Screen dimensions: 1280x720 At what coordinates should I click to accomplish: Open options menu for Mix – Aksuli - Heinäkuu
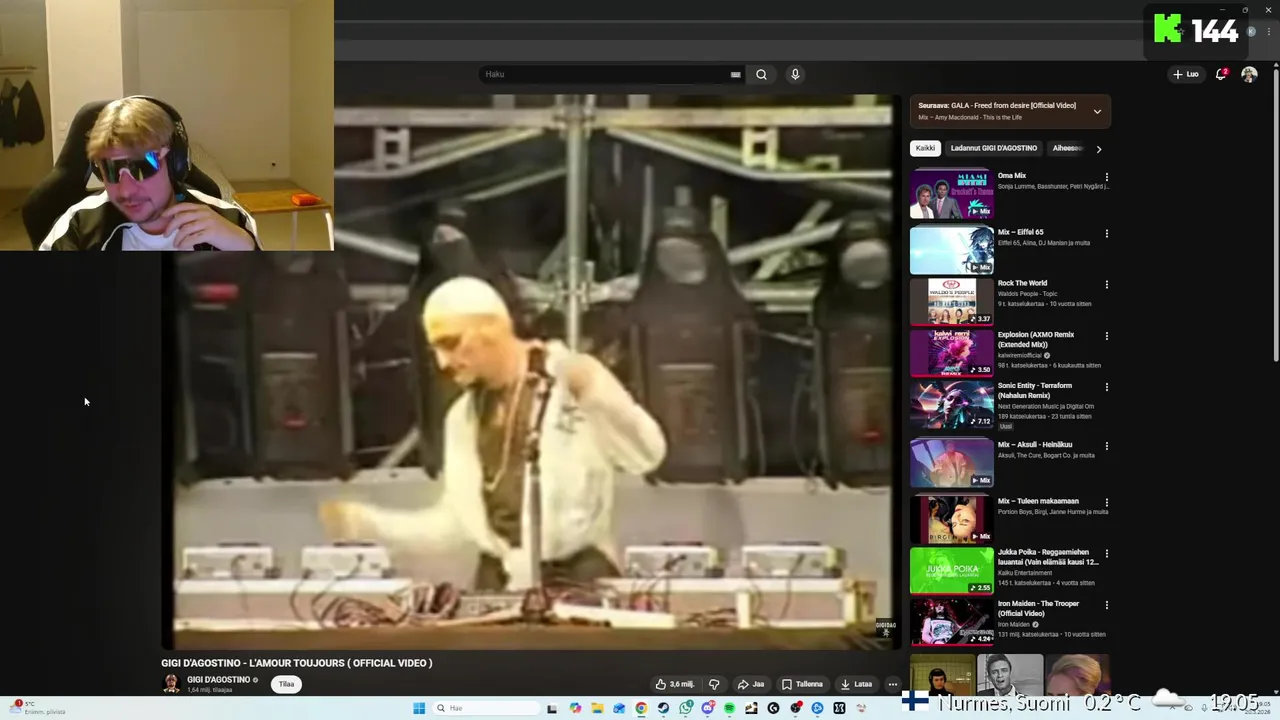[x=1106, y=446]
